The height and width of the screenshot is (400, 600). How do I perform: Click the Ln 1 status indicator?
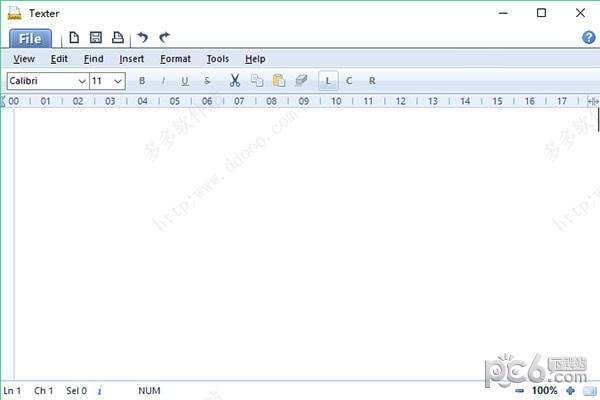(12, 391)
